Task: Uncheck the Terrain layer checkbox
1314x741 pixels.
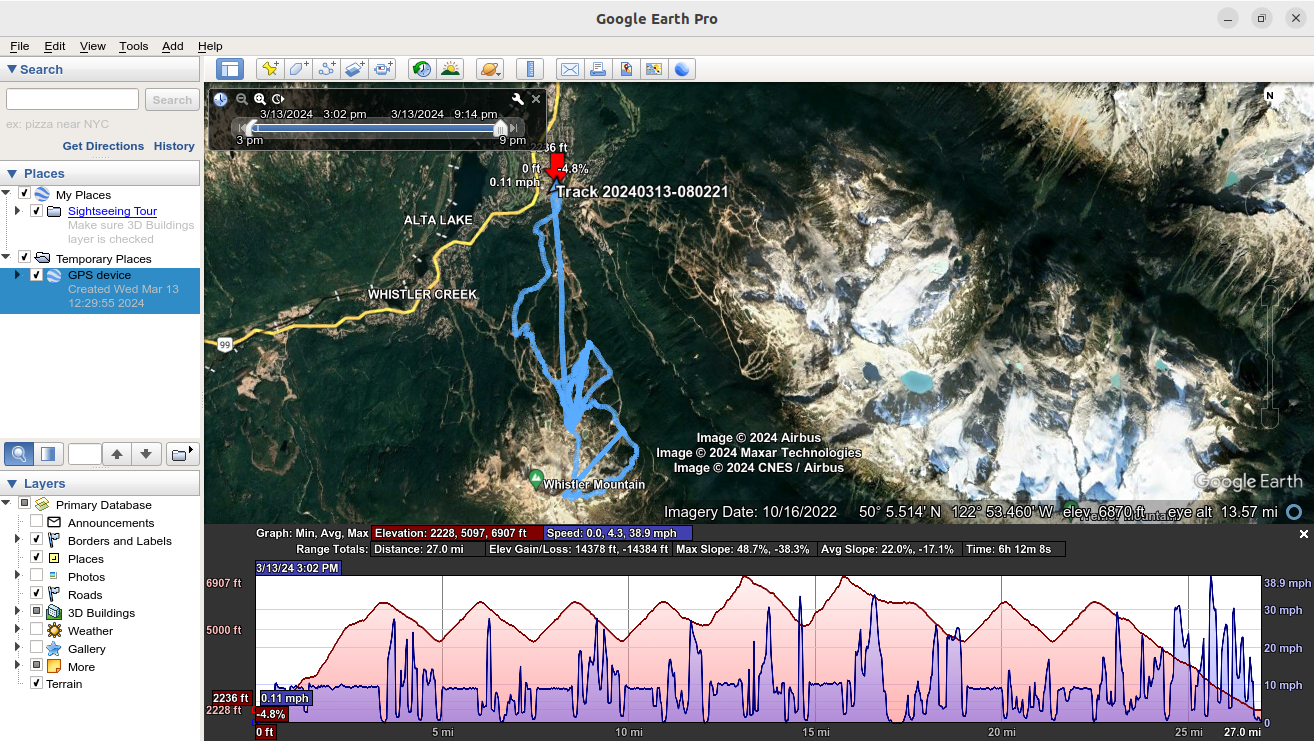Action: tap(36, 683)
